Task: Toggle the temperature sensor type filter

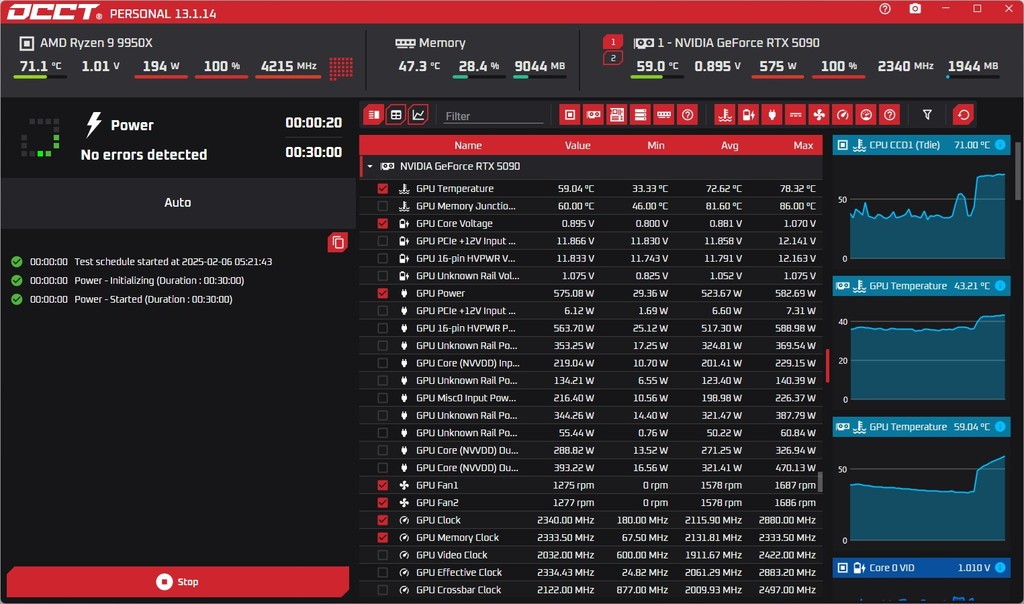Action: pyautogui.click(x=725, y=115)
